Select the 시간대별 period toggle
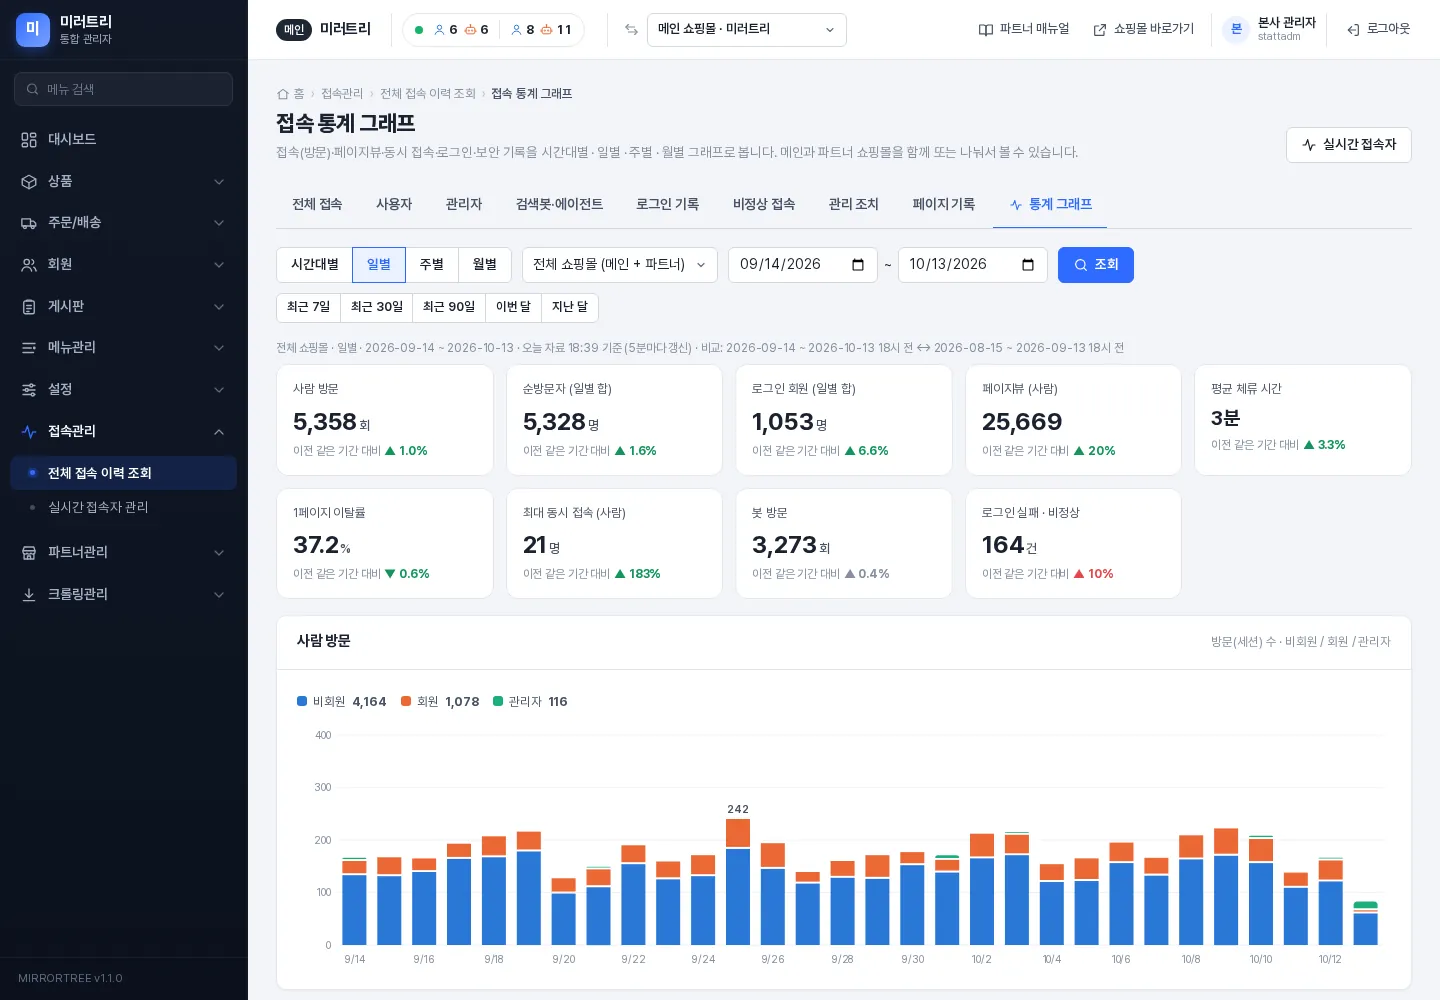1440x1000 pixels. (315, 265)
